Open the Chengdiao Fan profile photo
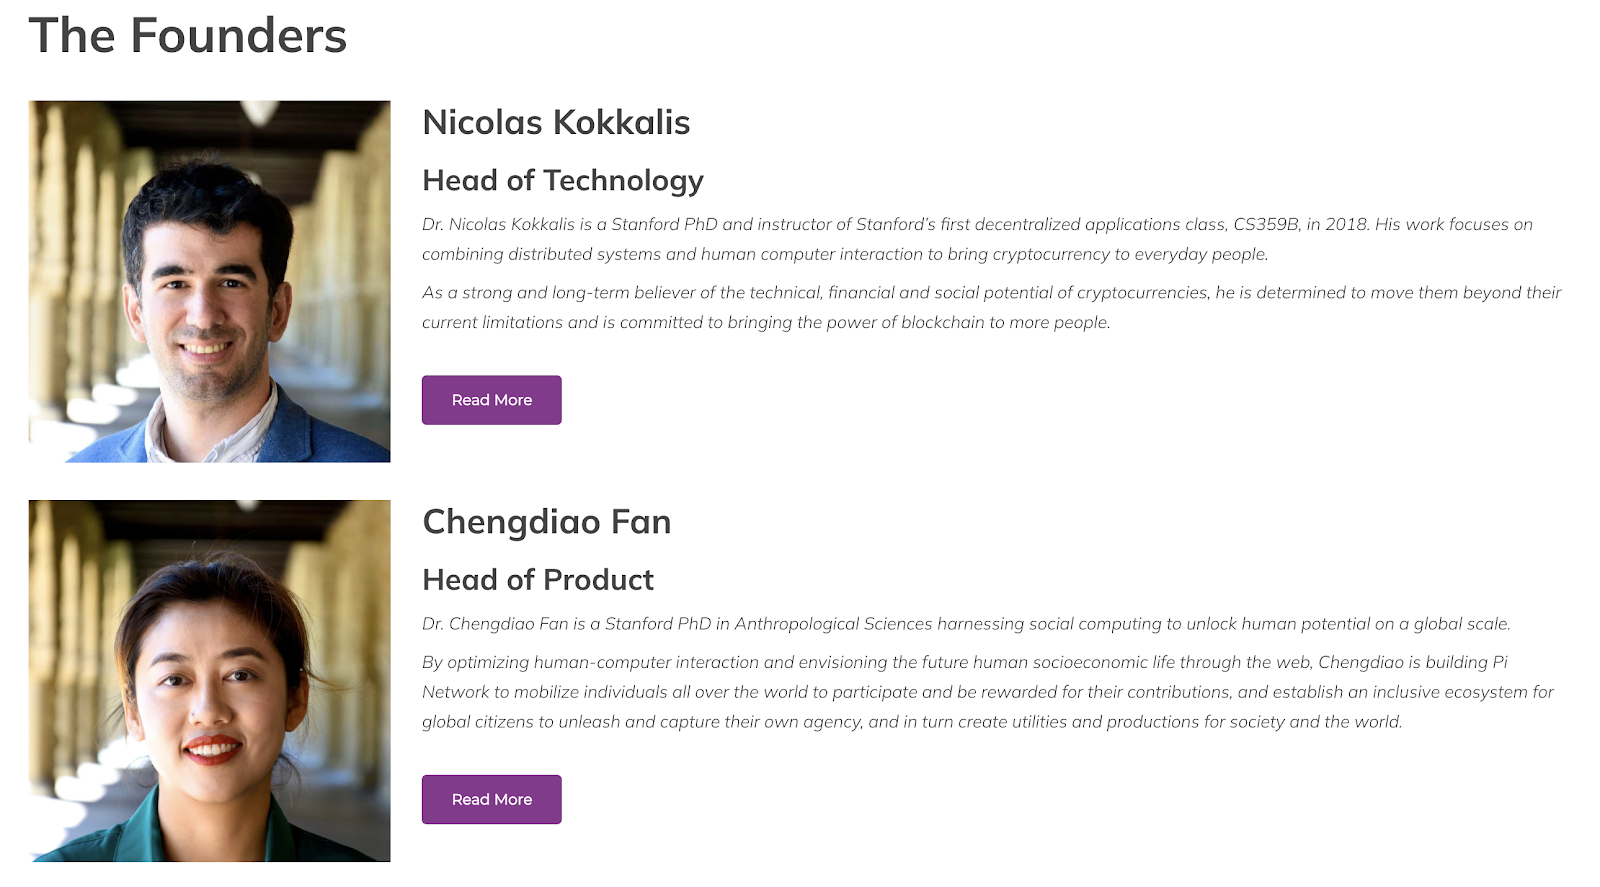 pyautogui.click(x=209, y=680)
